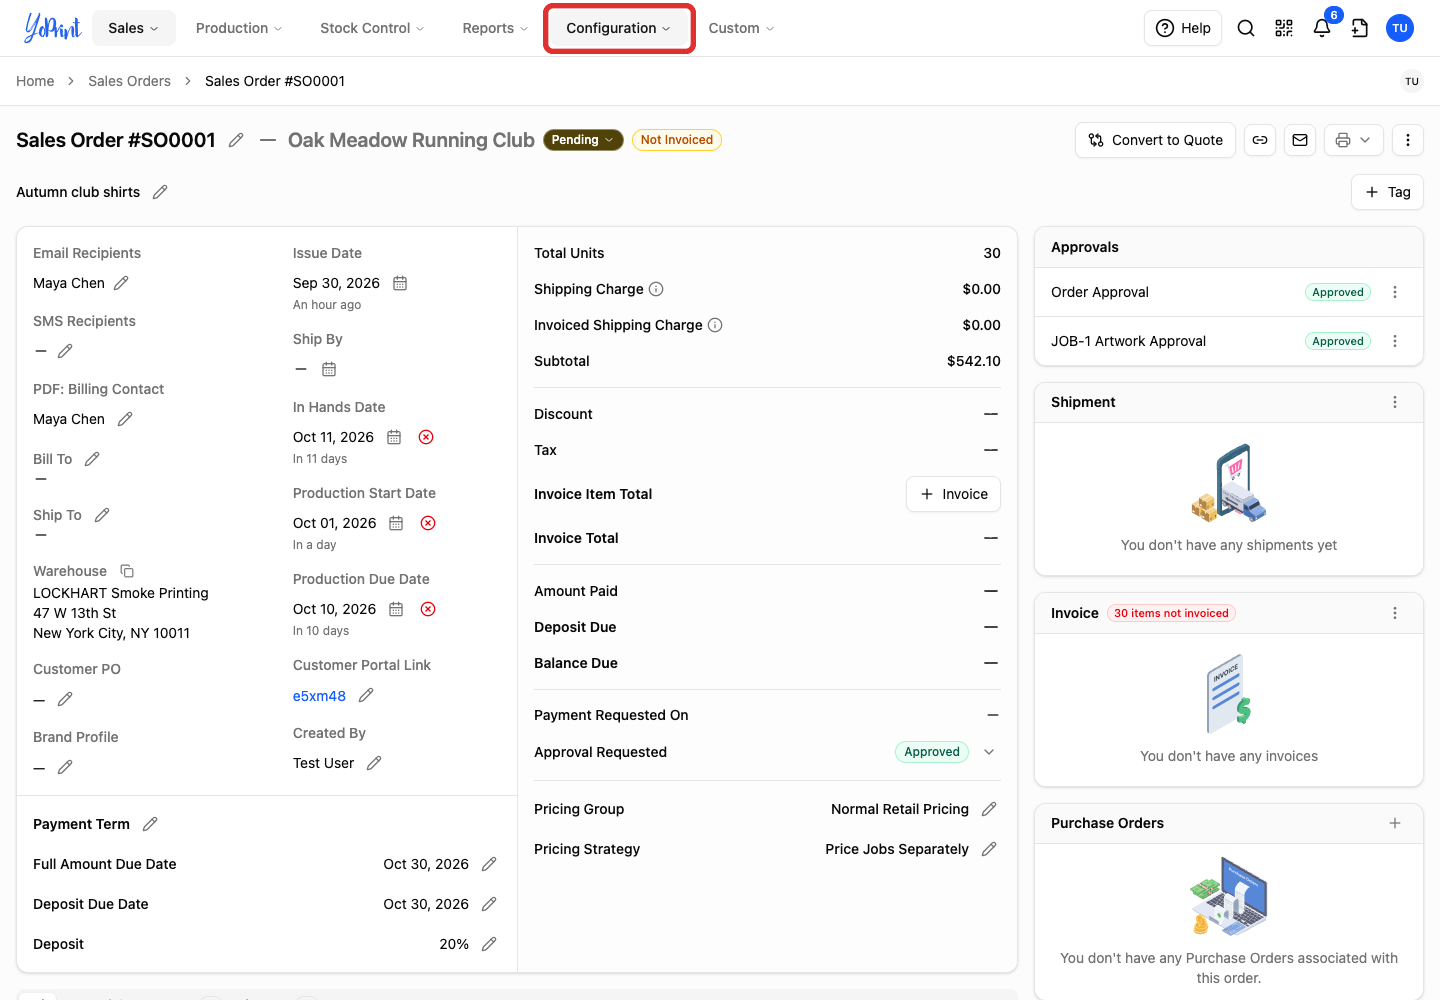Copy the sales order link icon
Screen dimensions: 1440x1000
1260,140
